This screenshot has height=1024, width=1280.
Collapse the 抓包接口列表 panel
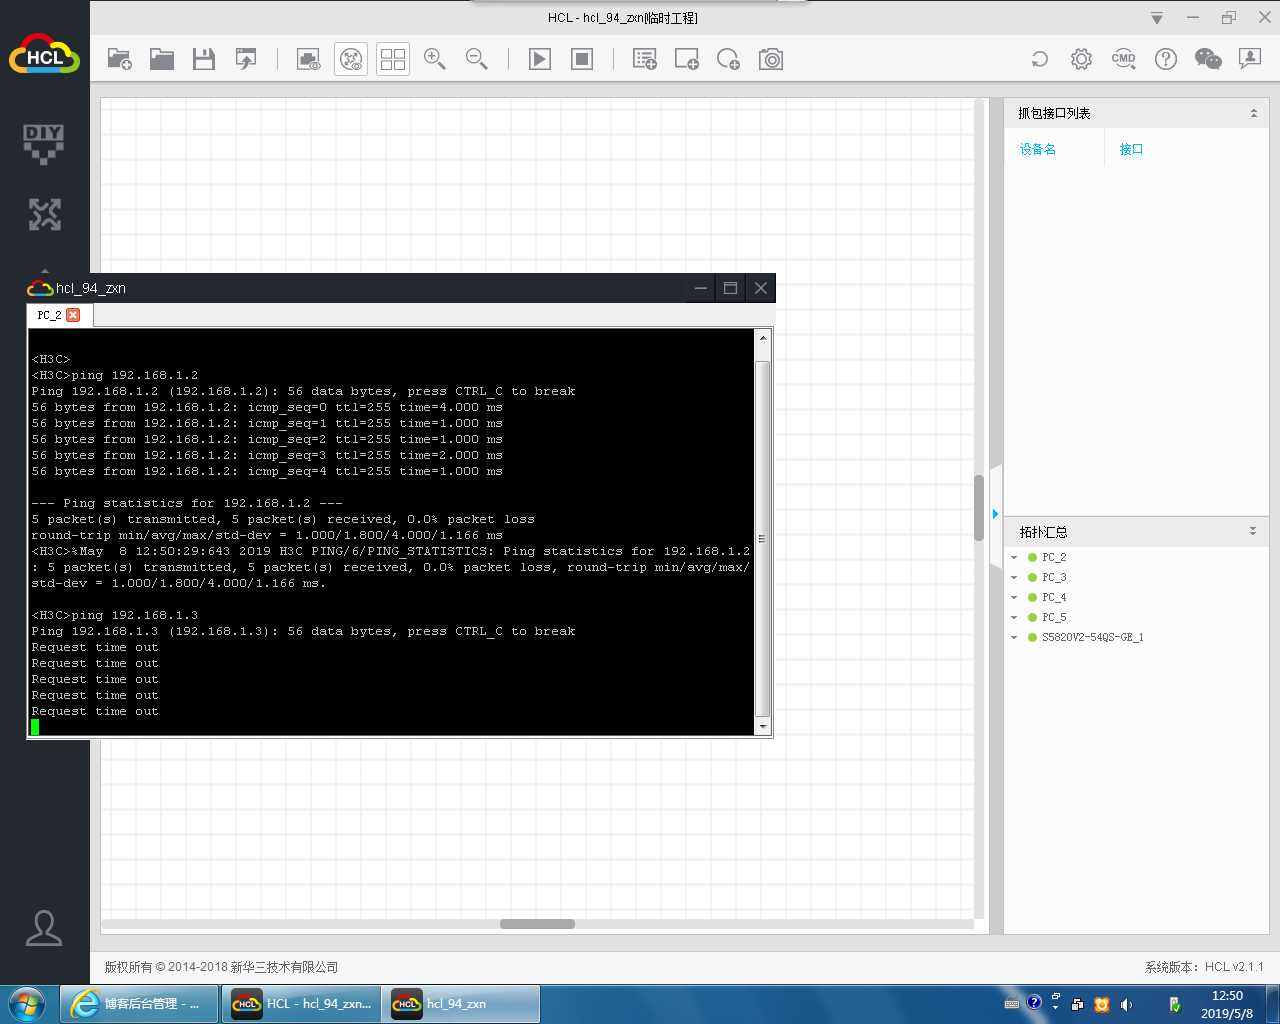[x=1254, y=113]
